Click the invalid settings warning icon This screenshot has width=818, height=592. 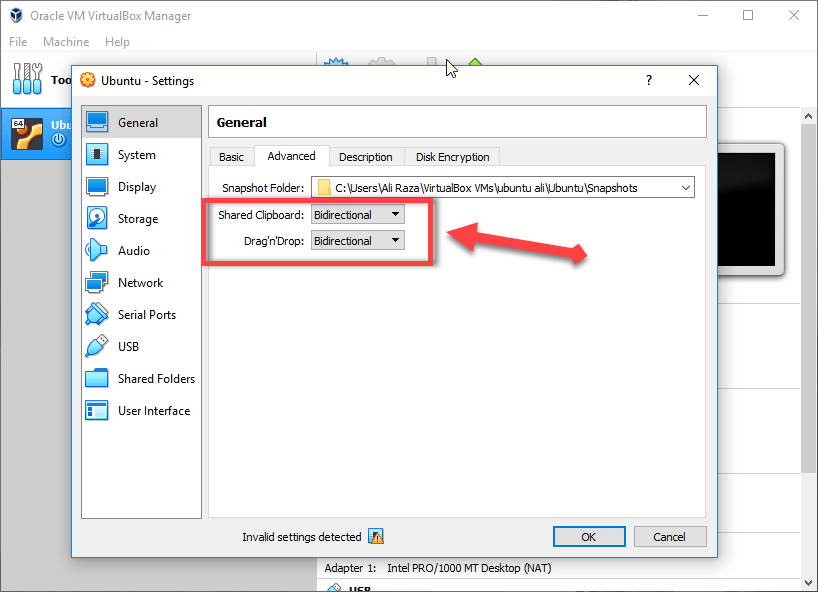pyautogui.click(x=376, y=537)
